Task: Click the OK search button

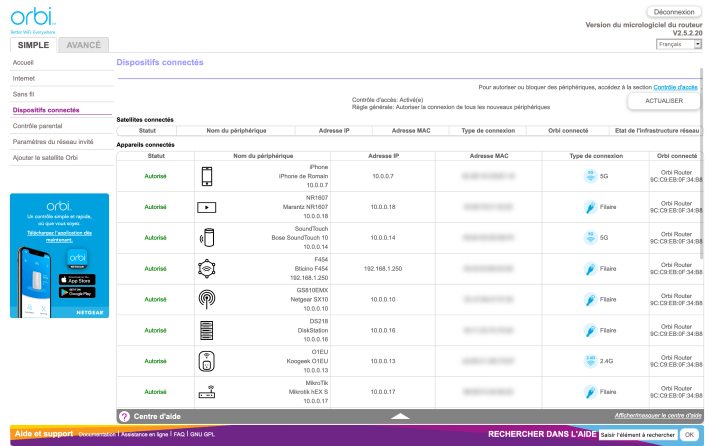Action: 689,435
